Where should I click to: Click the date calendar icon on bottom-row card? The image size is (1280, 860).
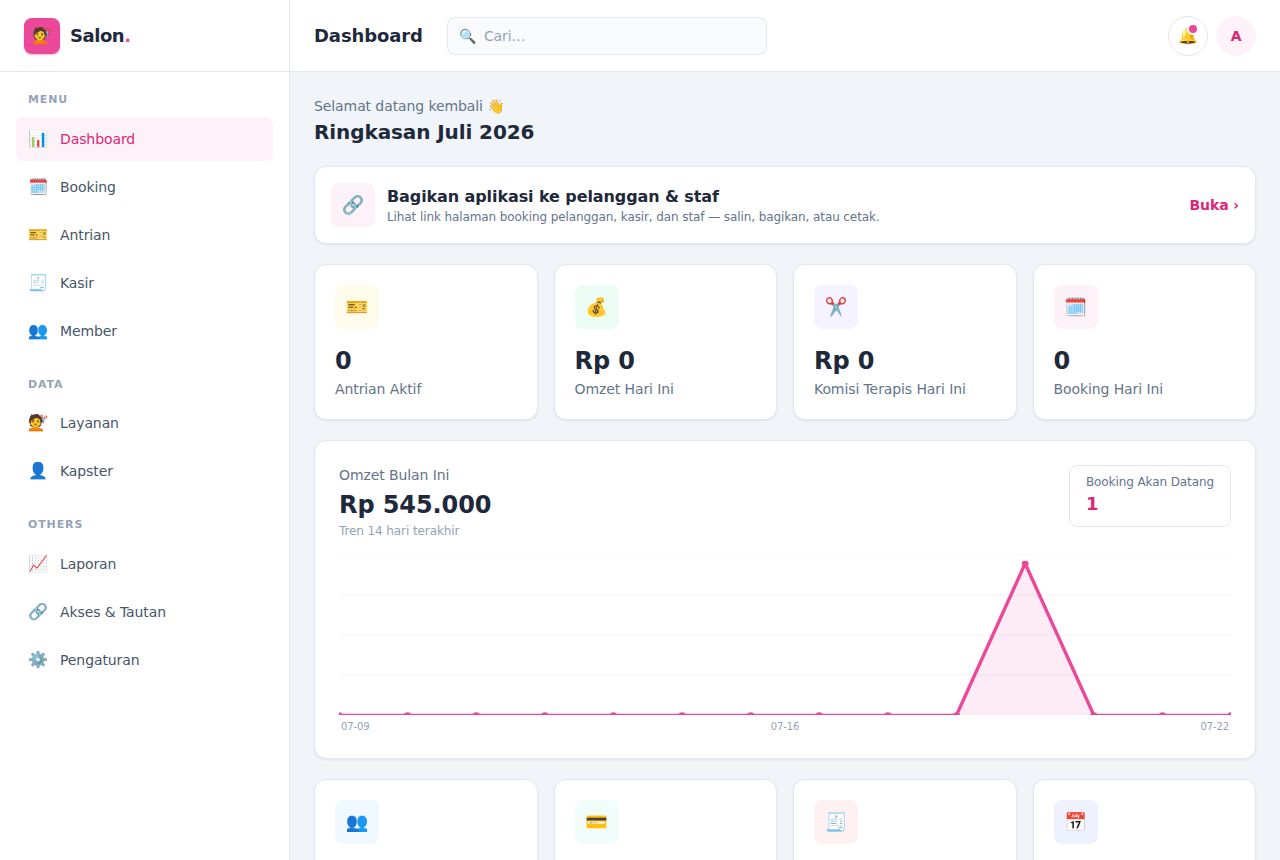click(x=1076, y=822)
